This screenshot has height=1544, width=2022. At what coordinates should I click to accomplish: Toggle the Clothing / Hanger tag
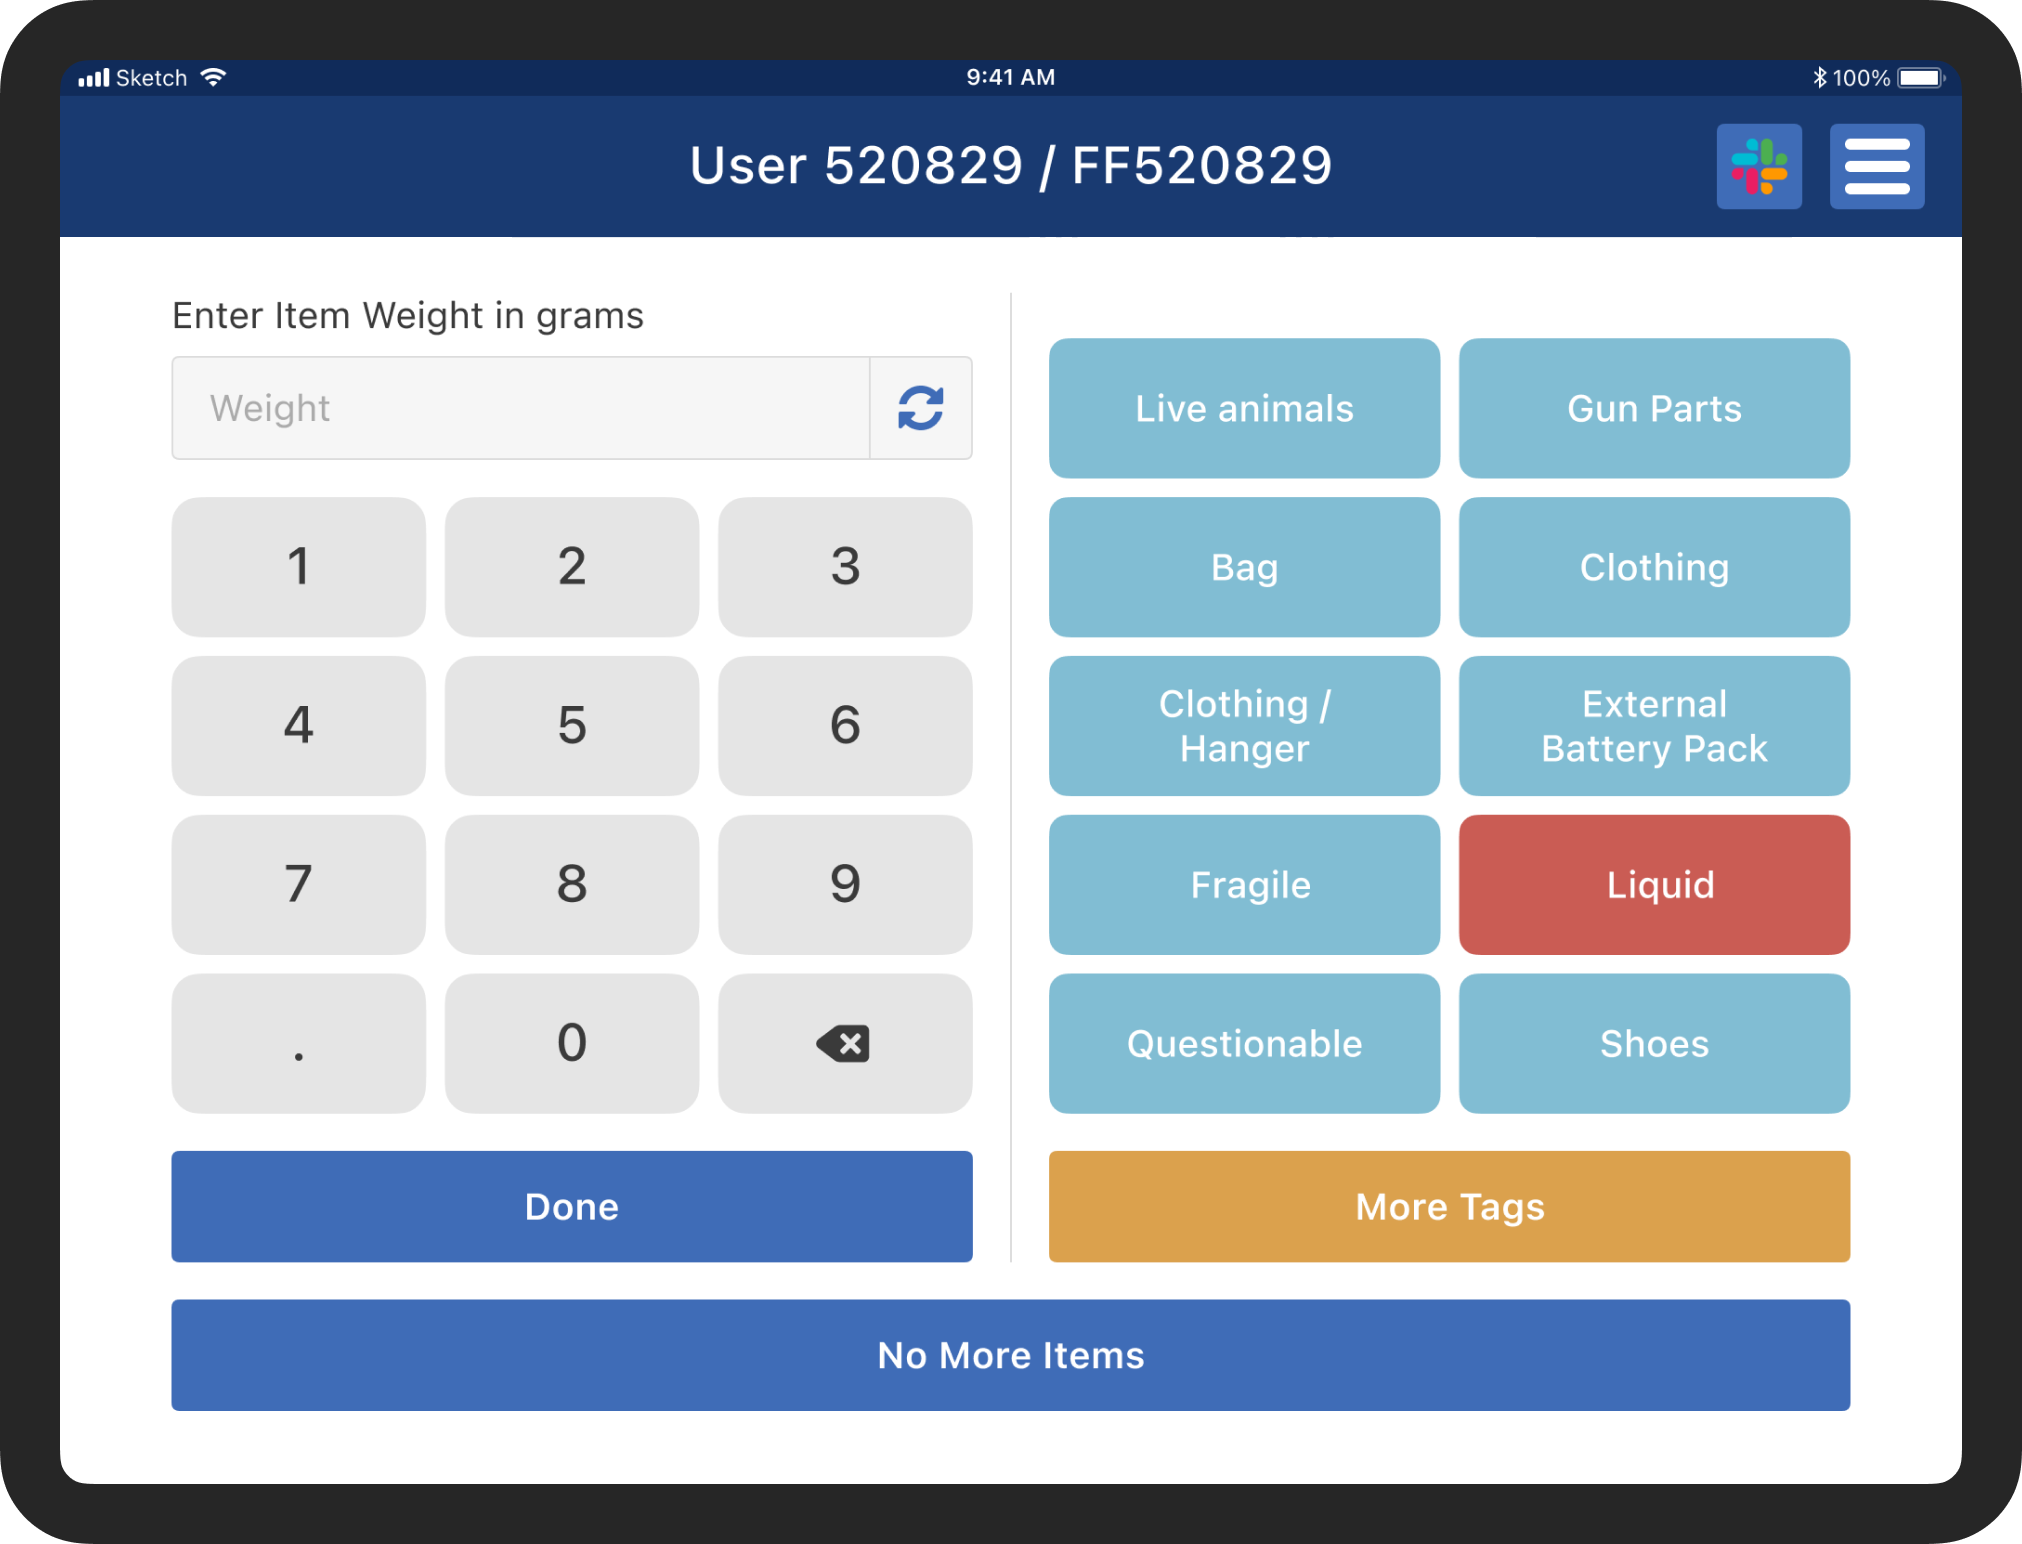[x=1243, y=726]
